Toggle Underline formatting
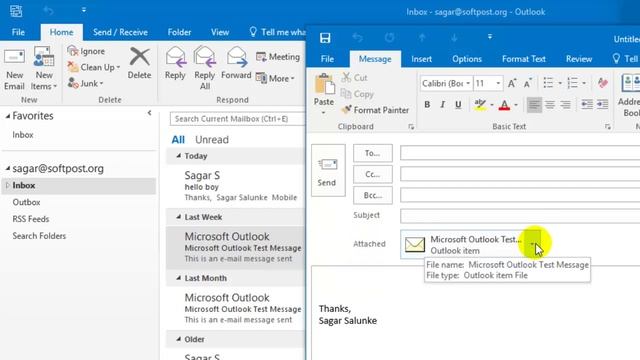640x360 pixels. click(x=458, y=104)
